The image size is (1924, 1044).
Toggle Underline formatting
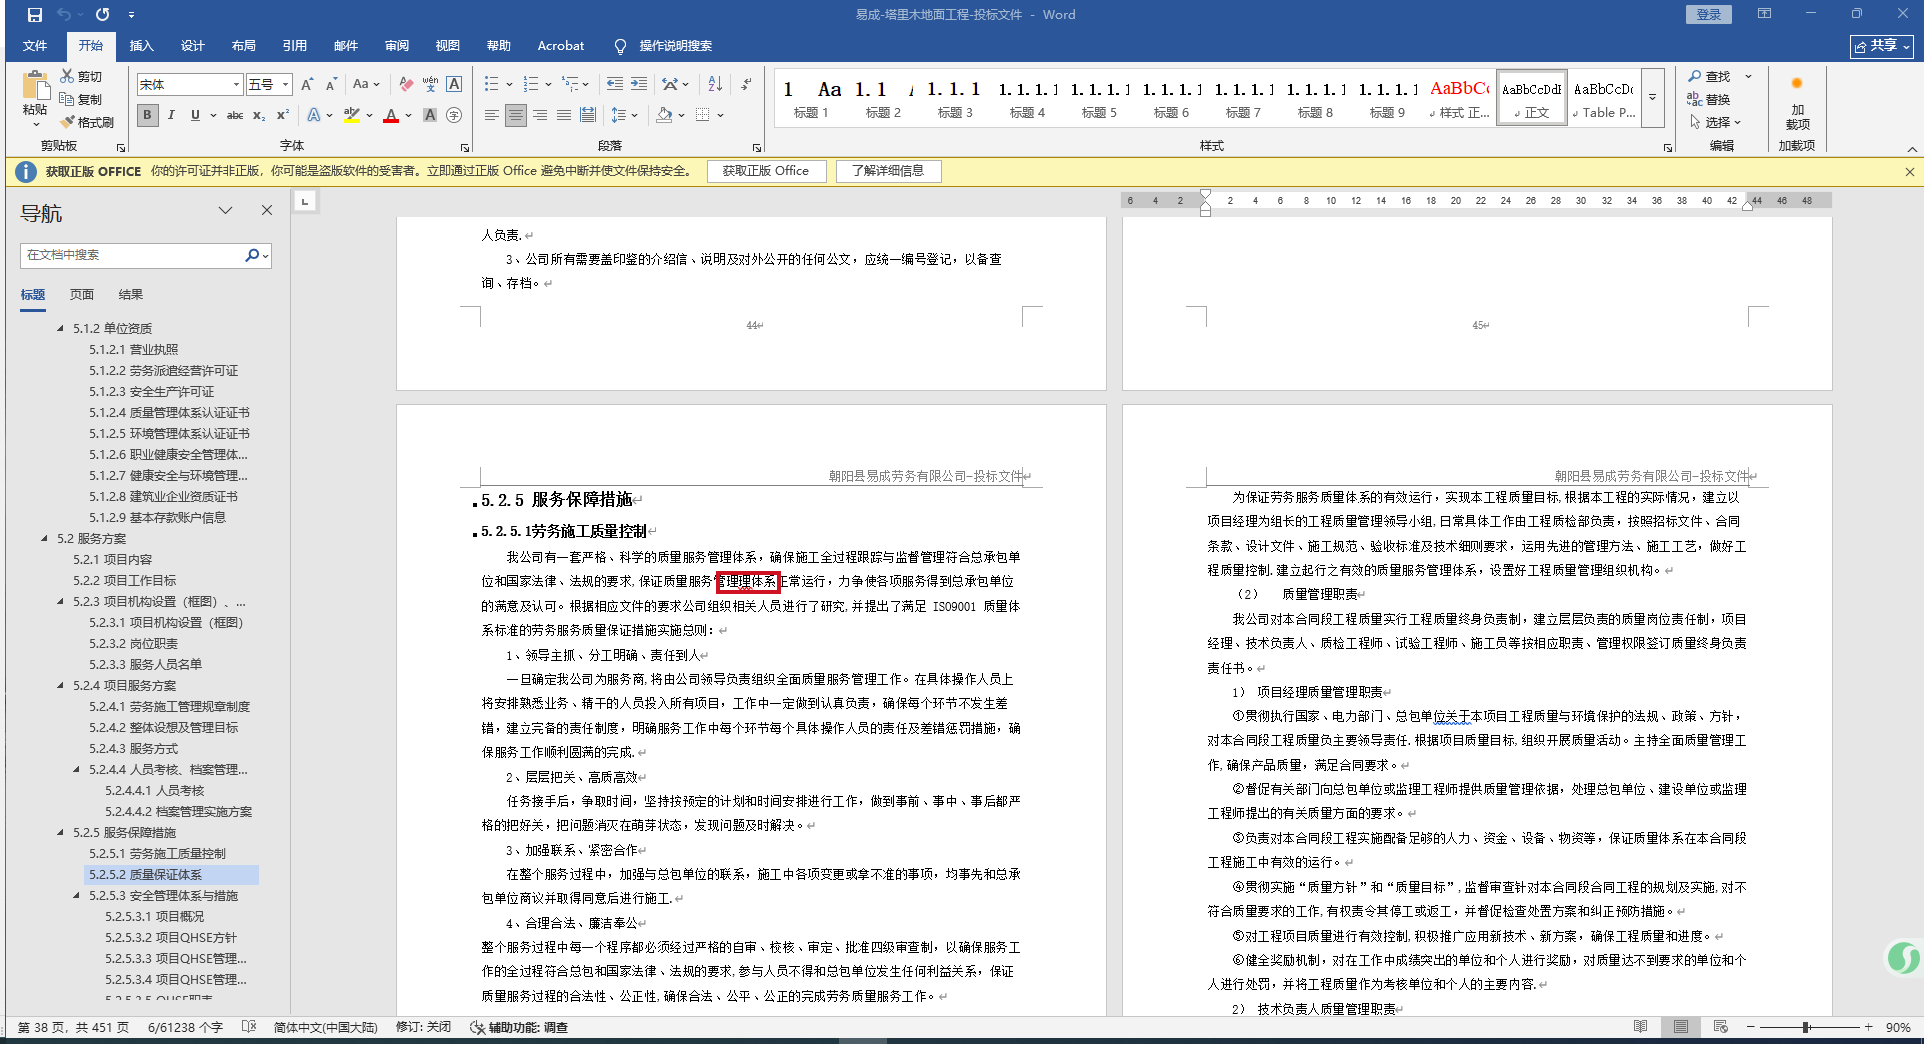(x=195, y=115)
